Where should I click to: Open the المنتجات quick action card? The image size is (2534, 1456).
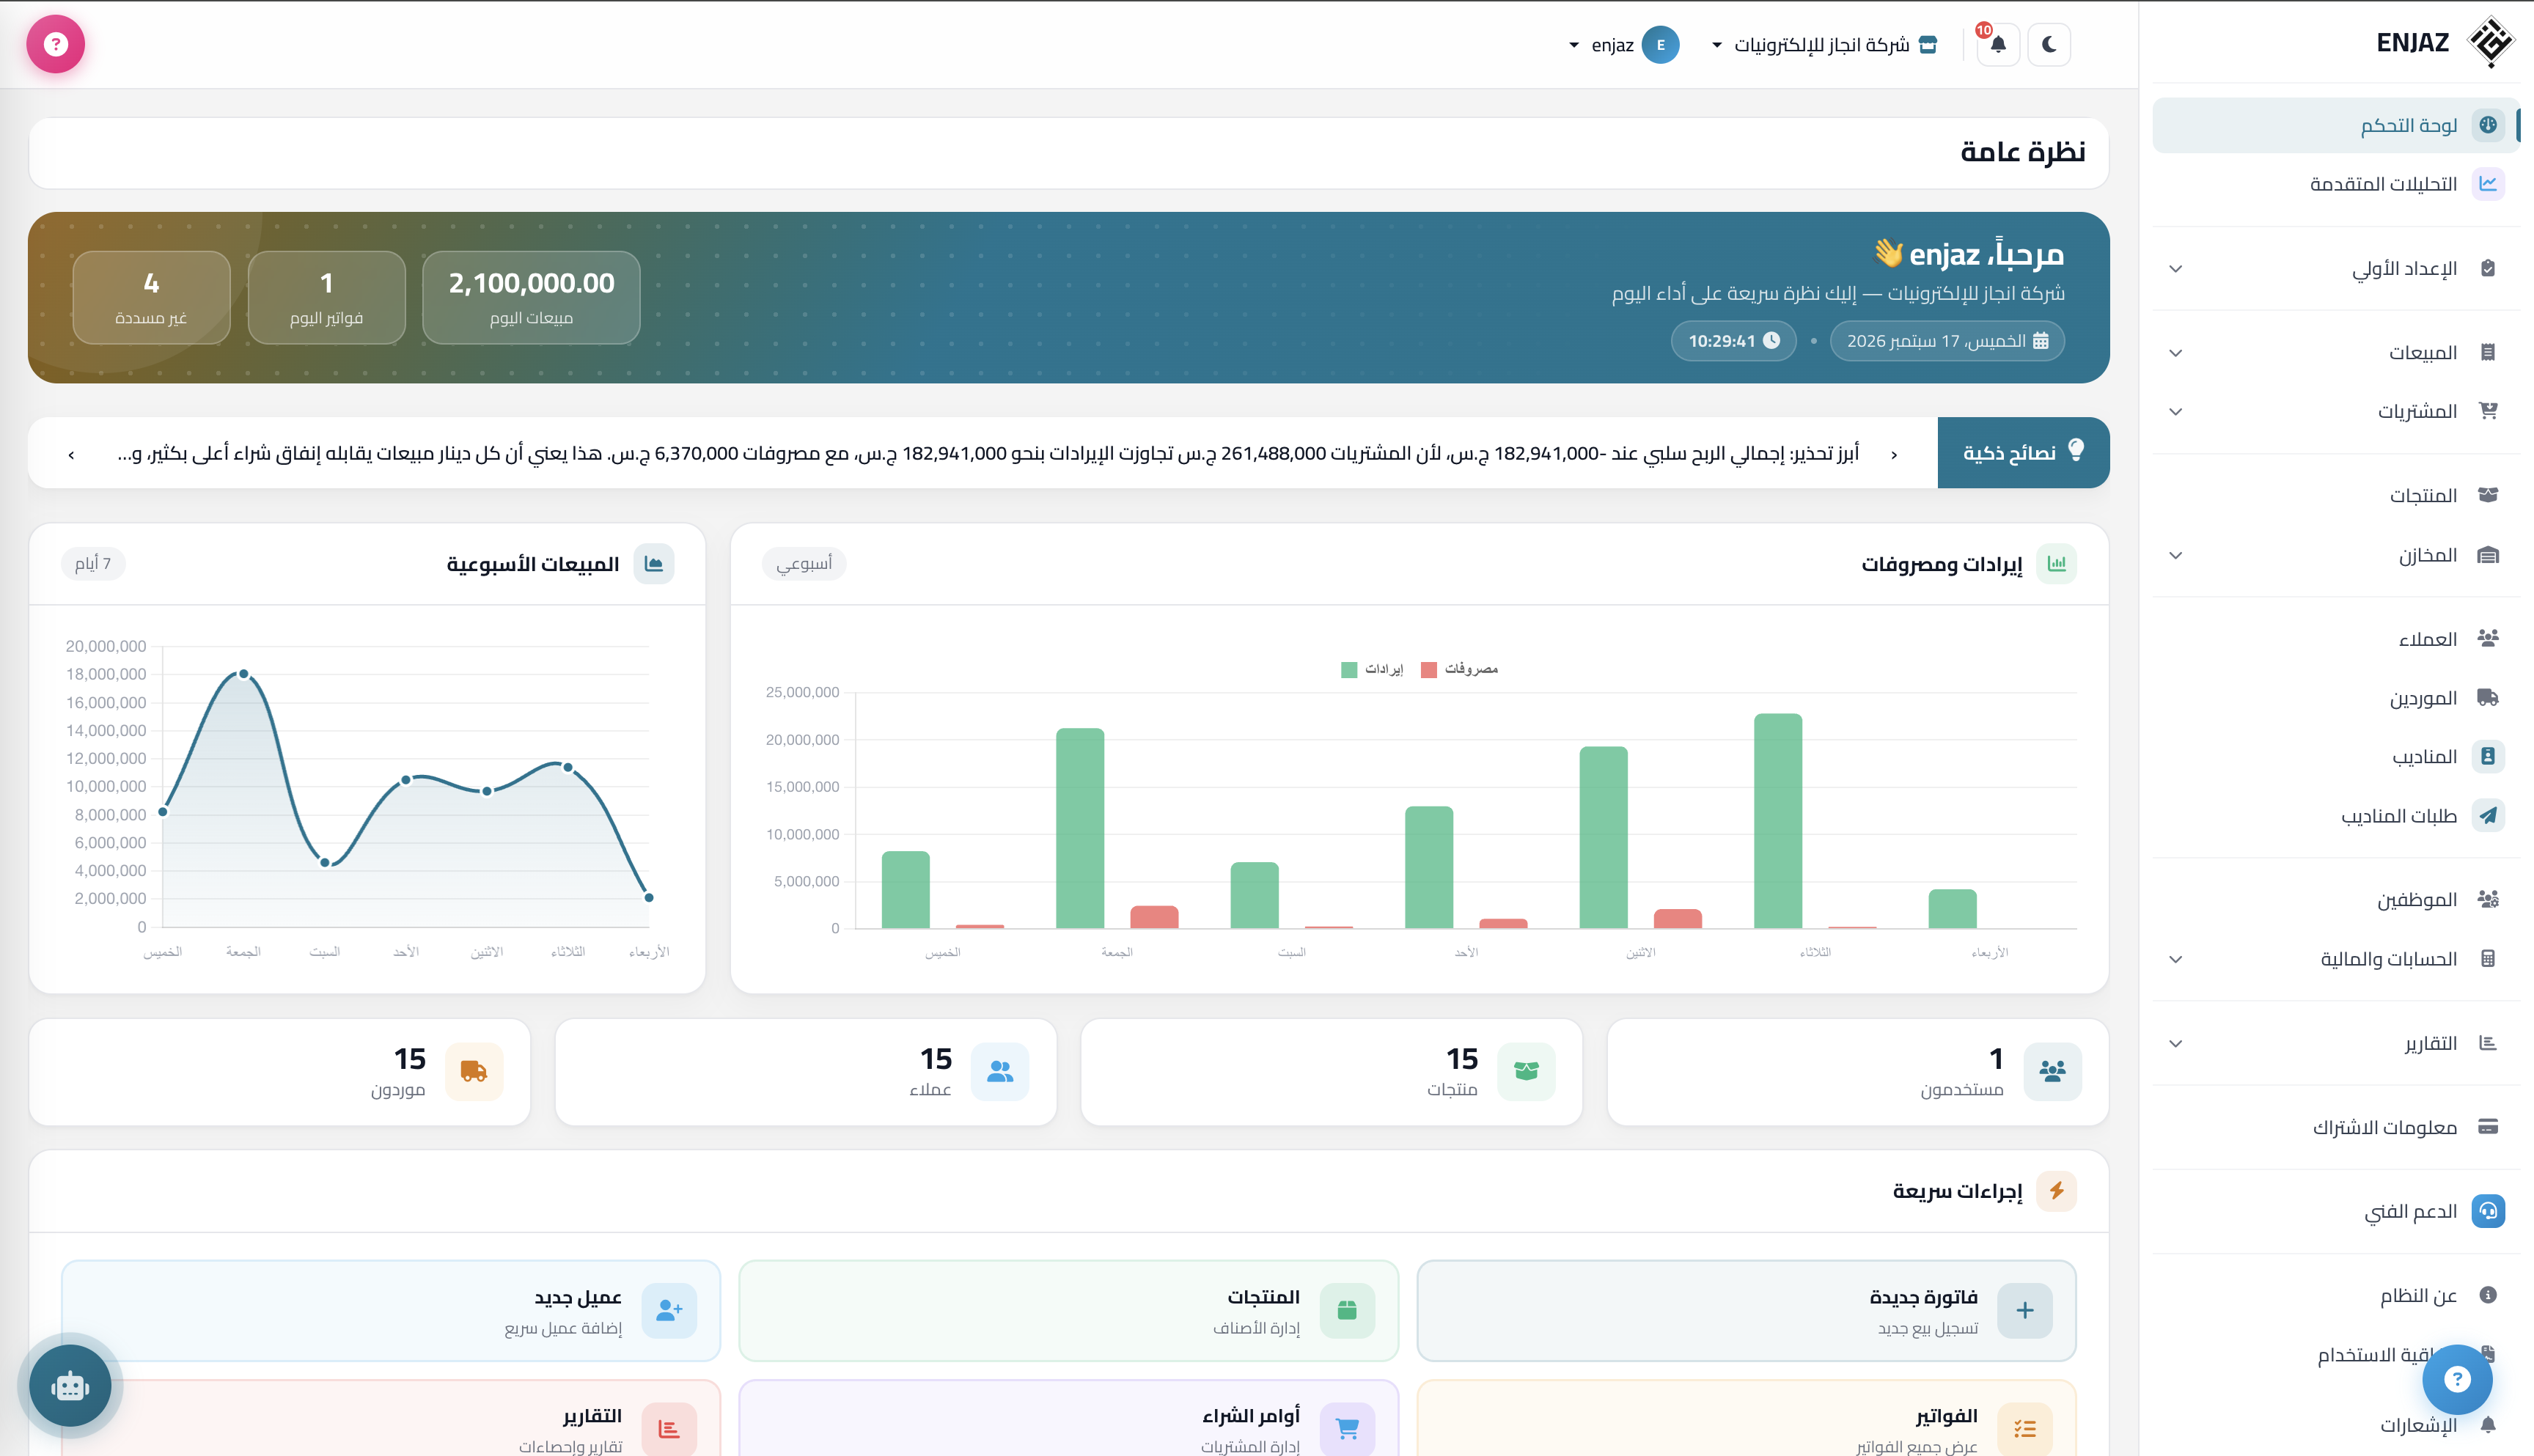[x=1068, y=1310]
